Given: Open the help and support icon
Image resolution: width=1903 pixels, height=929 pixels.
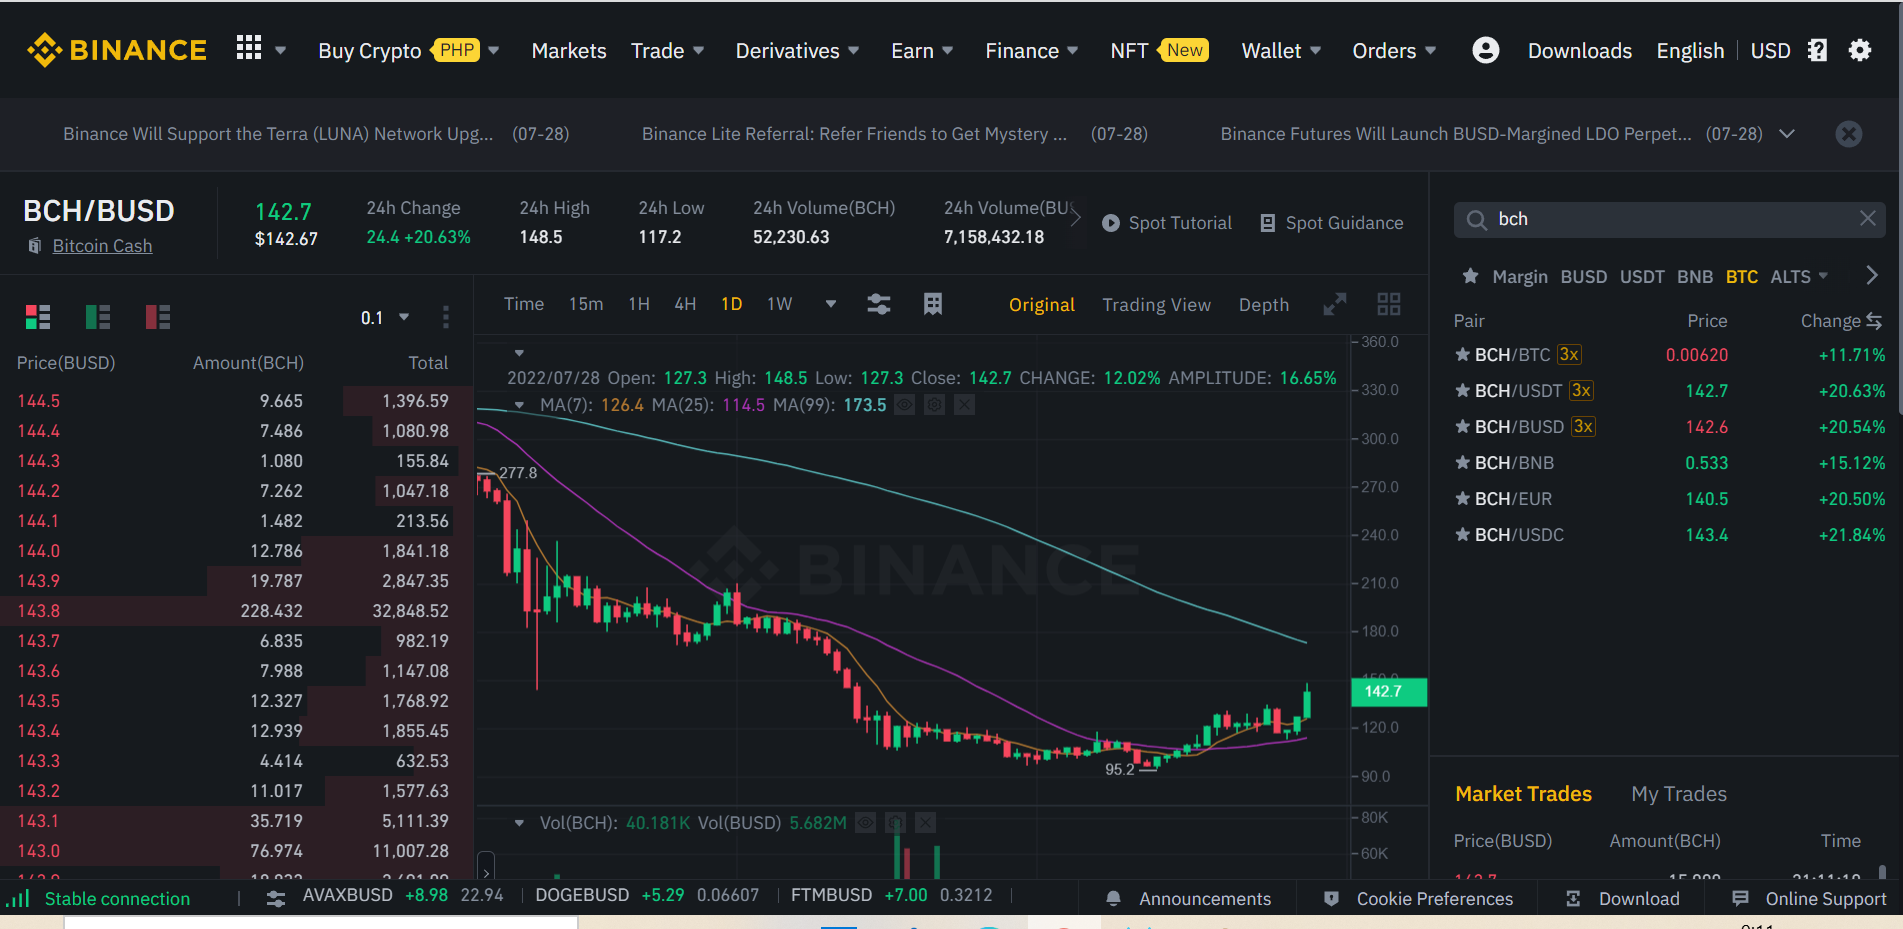Looking at the screenshot, I should pos(1817,50).
